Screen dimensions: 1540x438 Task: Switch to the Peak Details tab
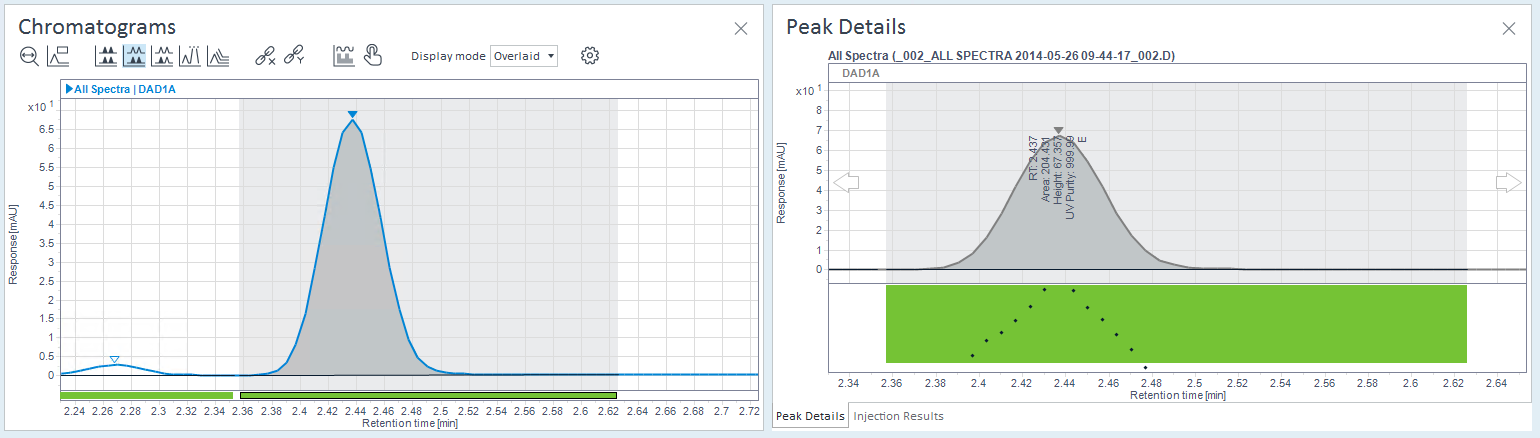(810, 416)
